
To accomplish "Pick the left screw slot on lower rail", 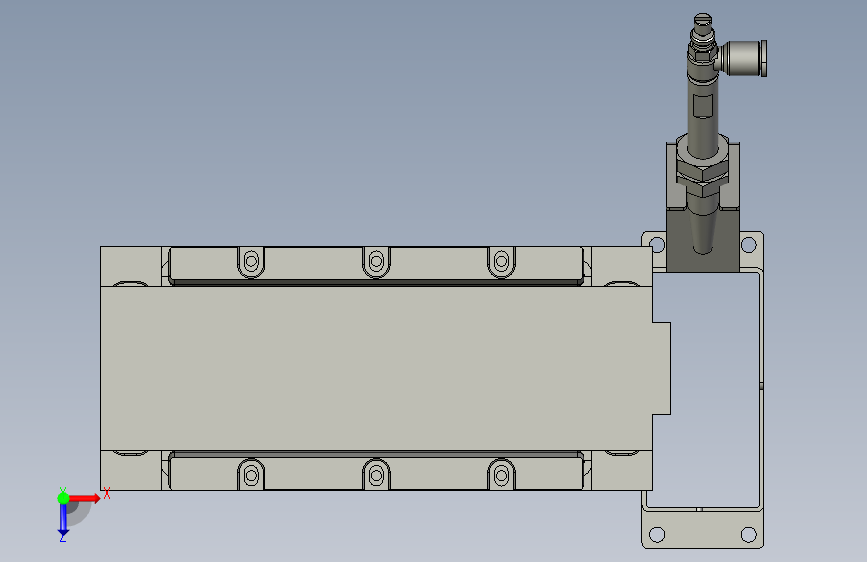I will tap(251, 474).
